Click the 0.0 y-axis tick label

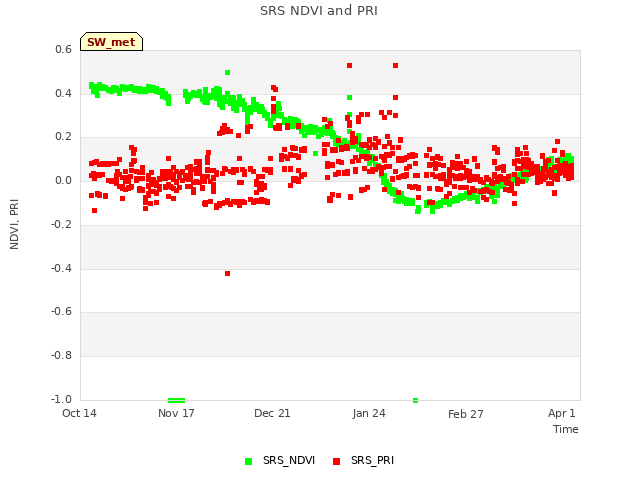(64, 180)
